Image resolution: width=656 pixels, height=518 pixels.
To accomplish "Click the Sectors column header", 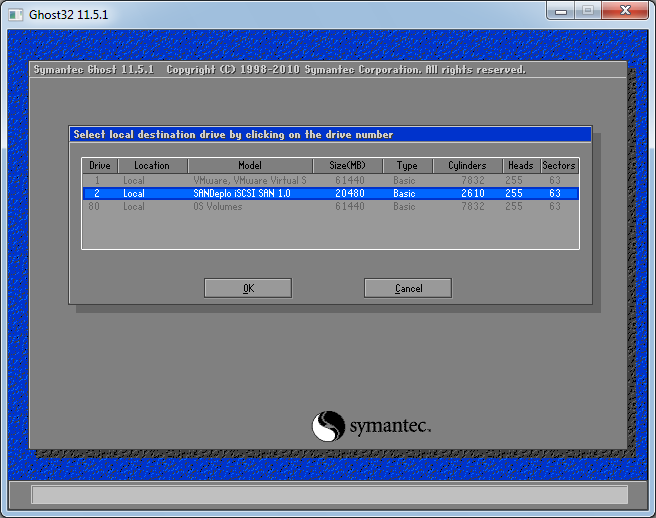I will coord(559,166).
